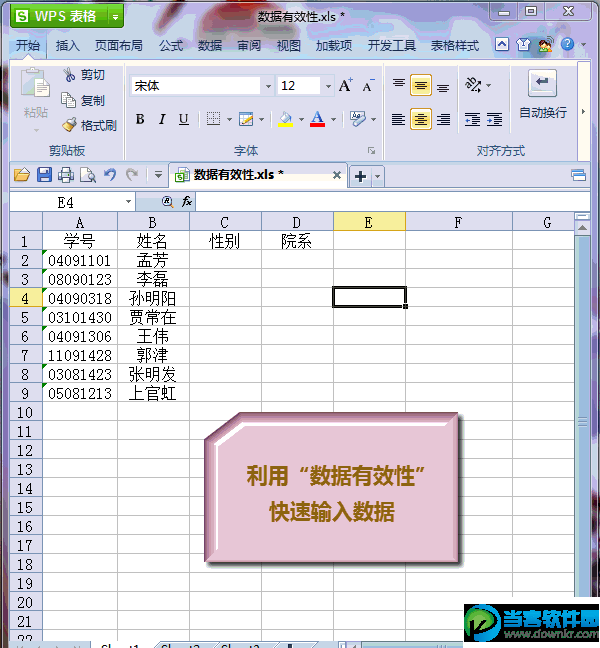Image resolution: width=600 pixels, height=648 pixels.
Task: Select the Format Painter (格式刷) brush
Action: pyautogui.click(x=89, y=125)
